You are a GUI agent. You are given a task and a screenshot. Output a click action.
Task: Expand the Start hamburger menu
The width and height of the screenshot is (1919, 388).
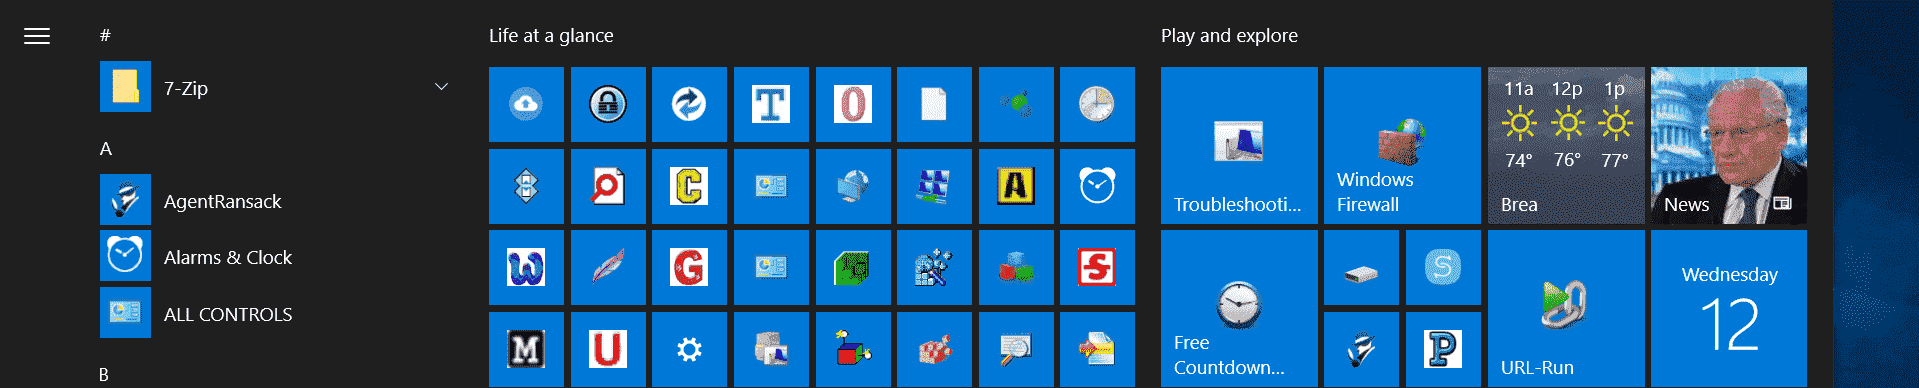[37, 36]
